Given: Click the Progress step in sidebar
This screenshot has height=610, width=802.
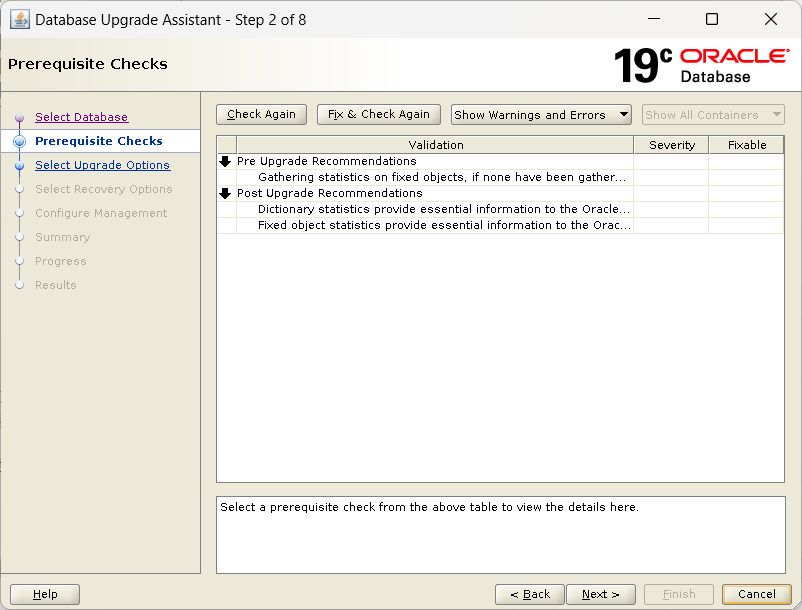Looking at the screenshot, I should (60, 261).
